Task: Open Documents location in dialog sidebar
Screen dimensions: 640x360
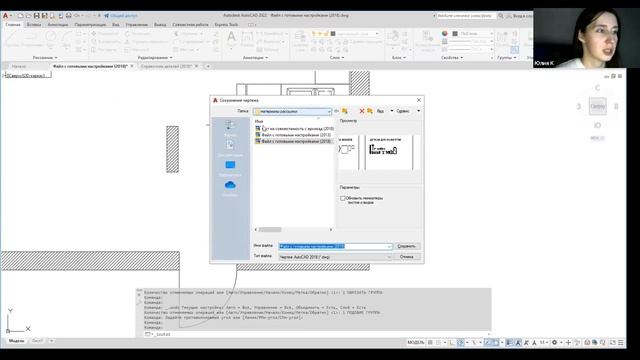Action: [230, 148]
